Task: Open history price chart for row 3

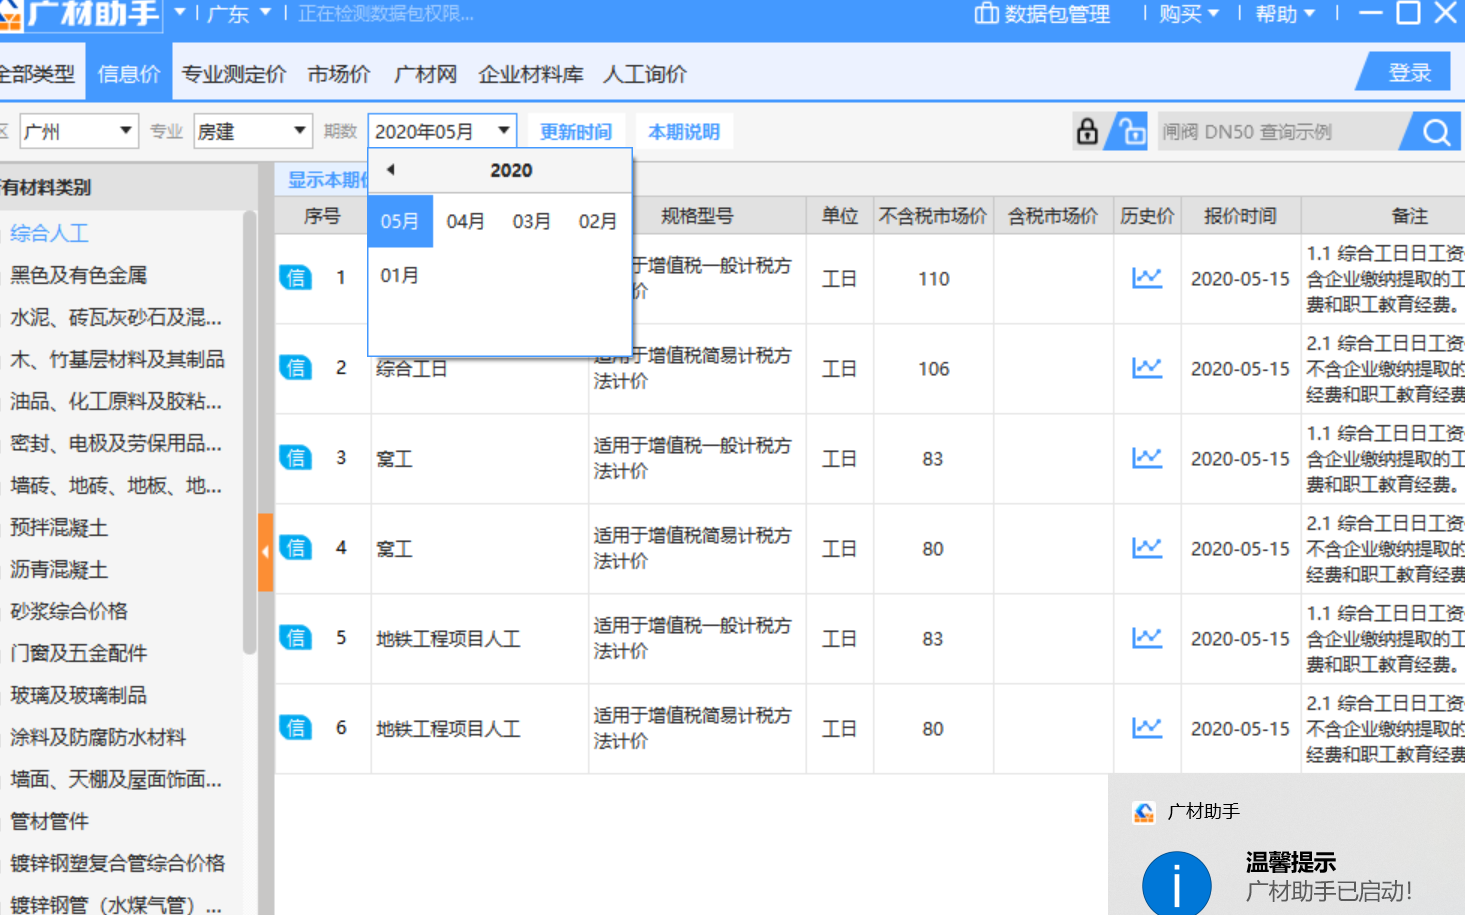Action: (x=1147, y=458)
